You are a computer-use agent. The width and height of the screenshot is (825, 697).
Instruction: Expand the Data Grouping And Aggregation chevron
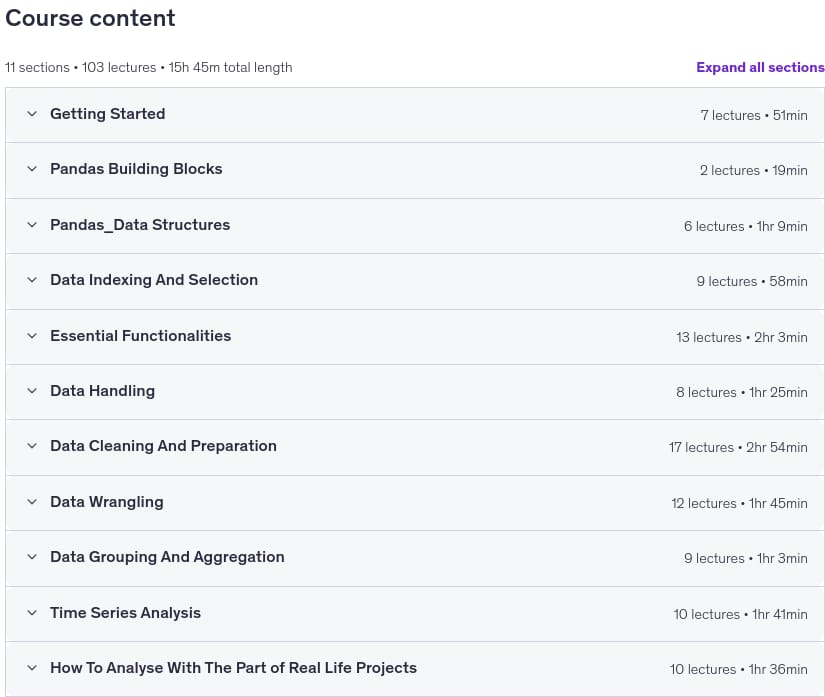(x=32, y=557)
